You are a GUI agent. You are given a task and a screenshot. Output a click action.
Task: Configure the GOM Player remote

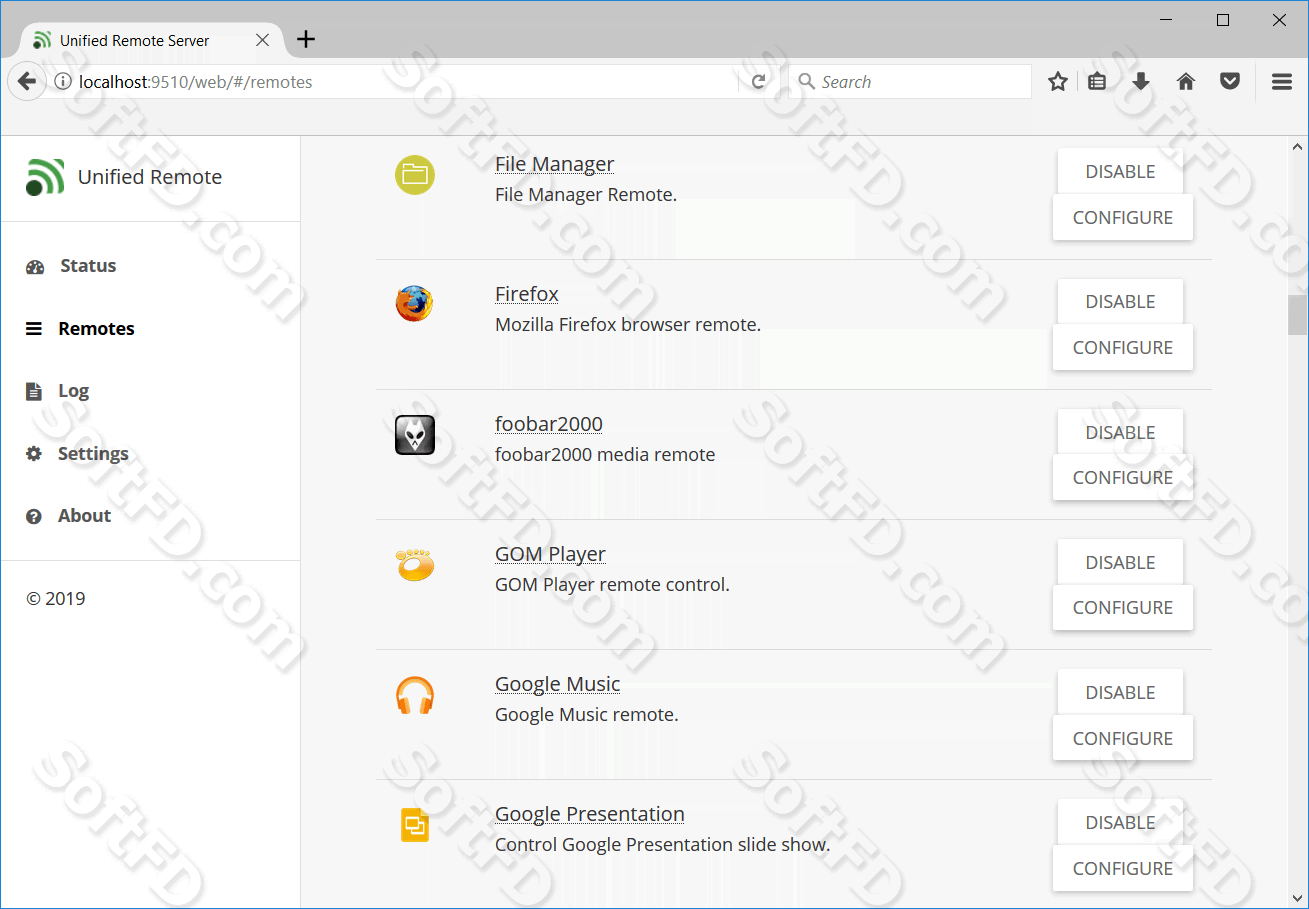pos(1123,608)
